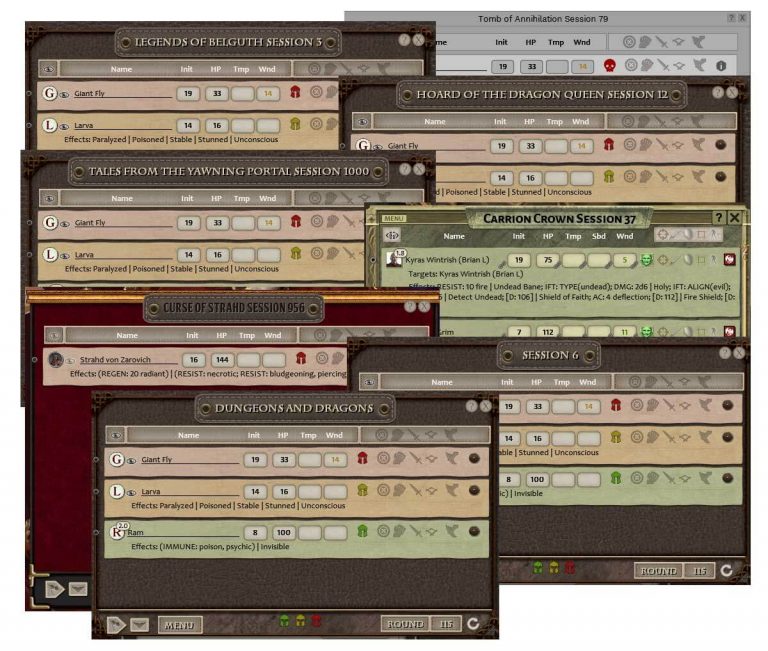Open the help question mark in Carrion Crown window

pyautogui.click(x=719, y=217)
